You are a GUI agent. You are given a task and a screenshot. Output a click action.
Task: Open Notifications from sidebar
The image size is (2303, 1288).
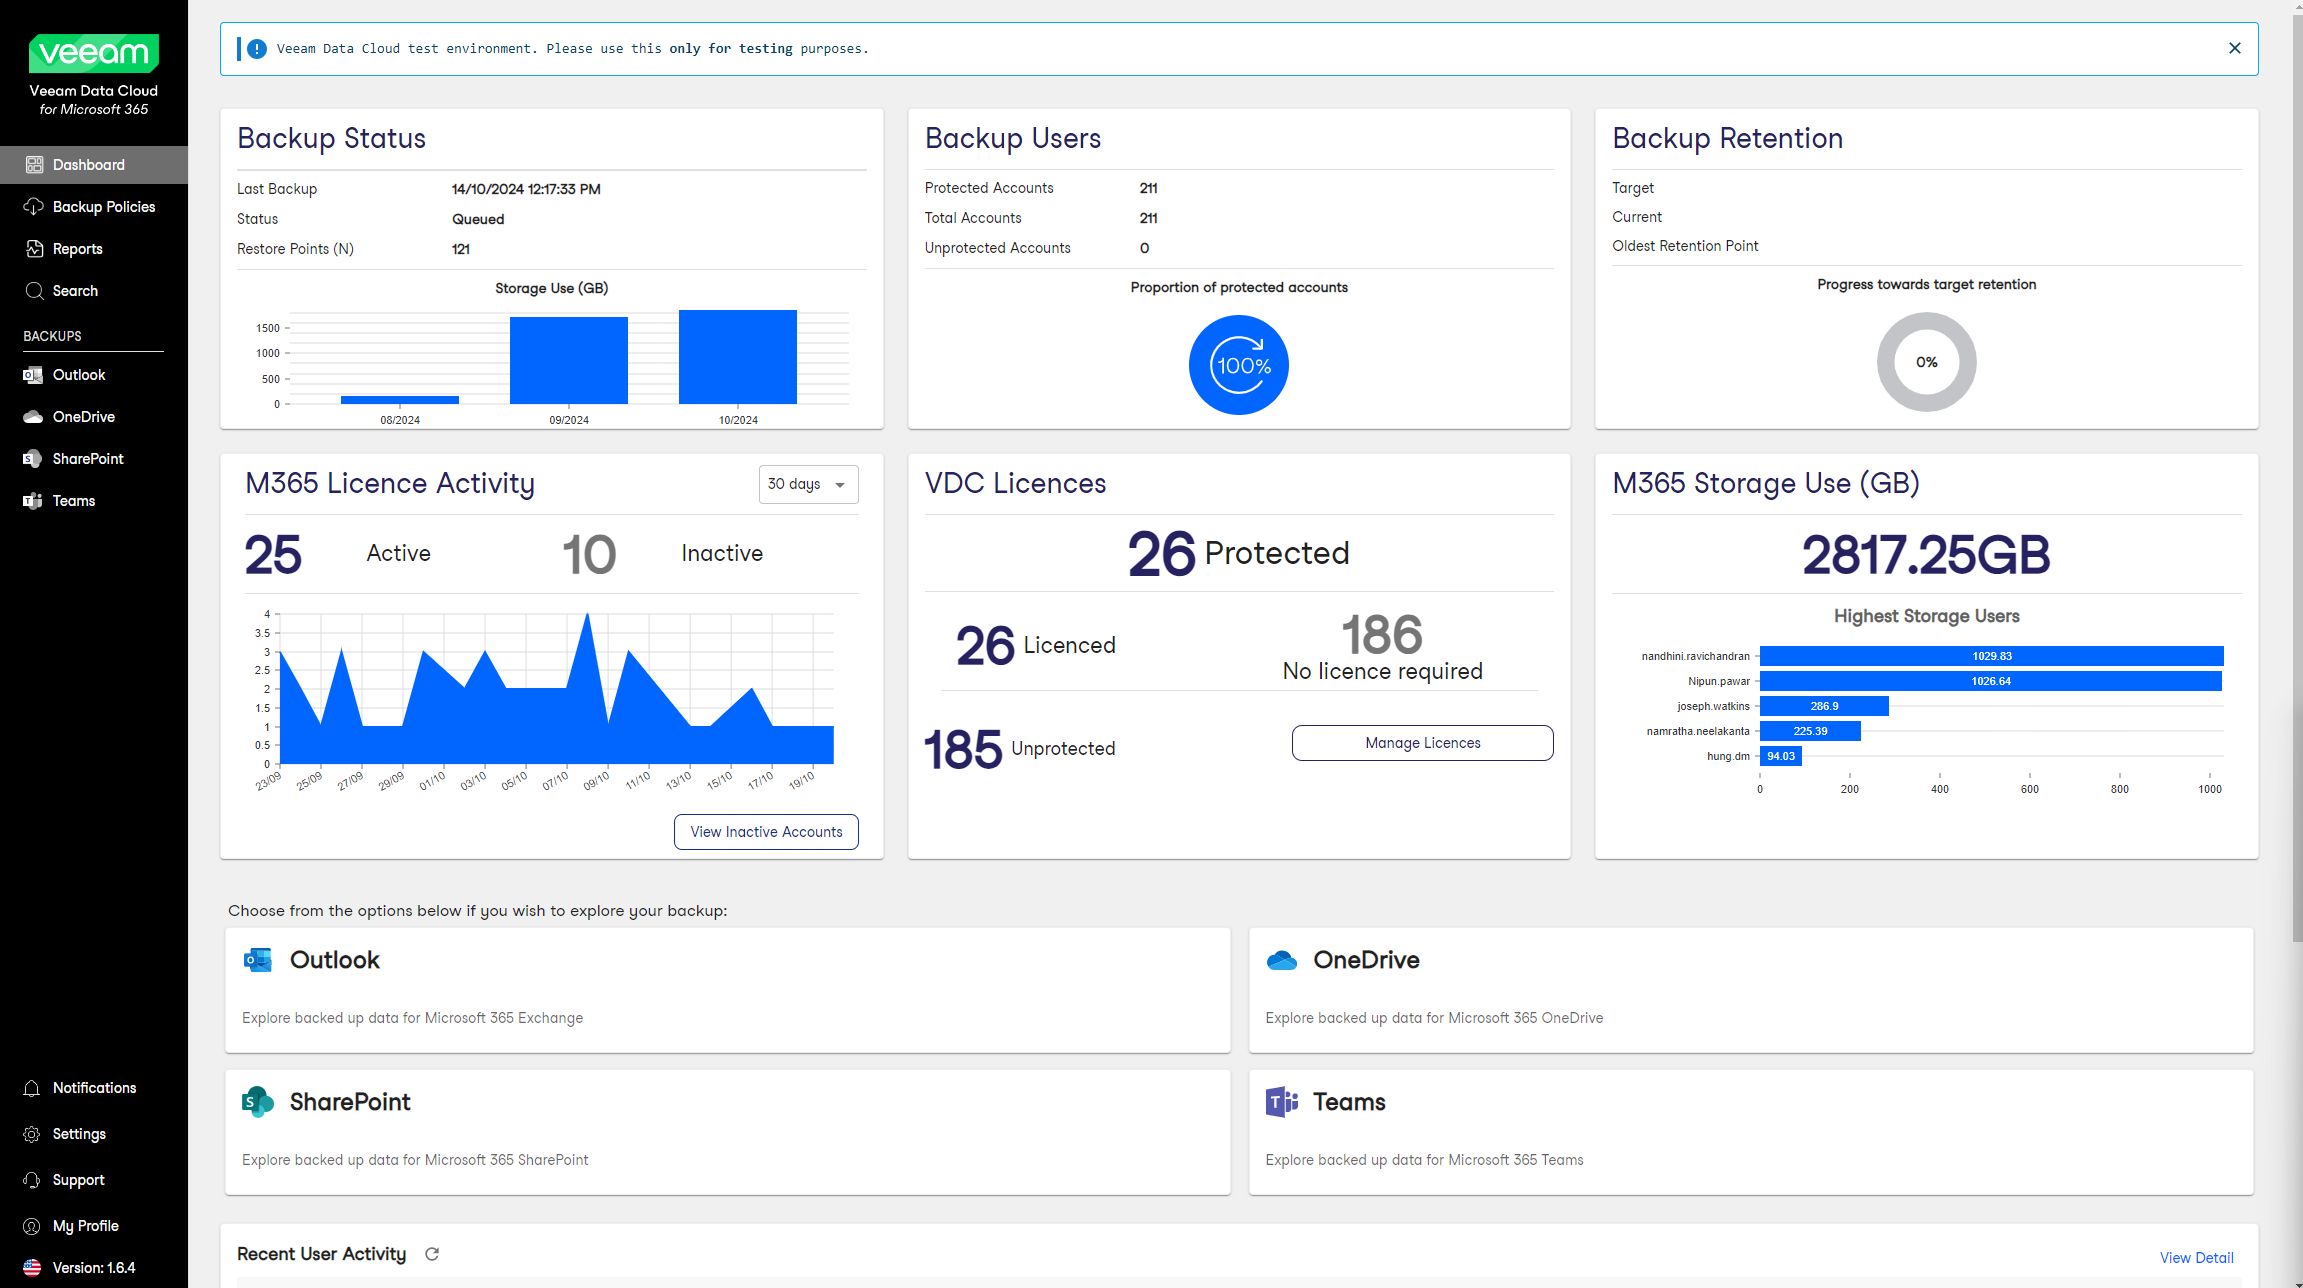coord(94,1088)
